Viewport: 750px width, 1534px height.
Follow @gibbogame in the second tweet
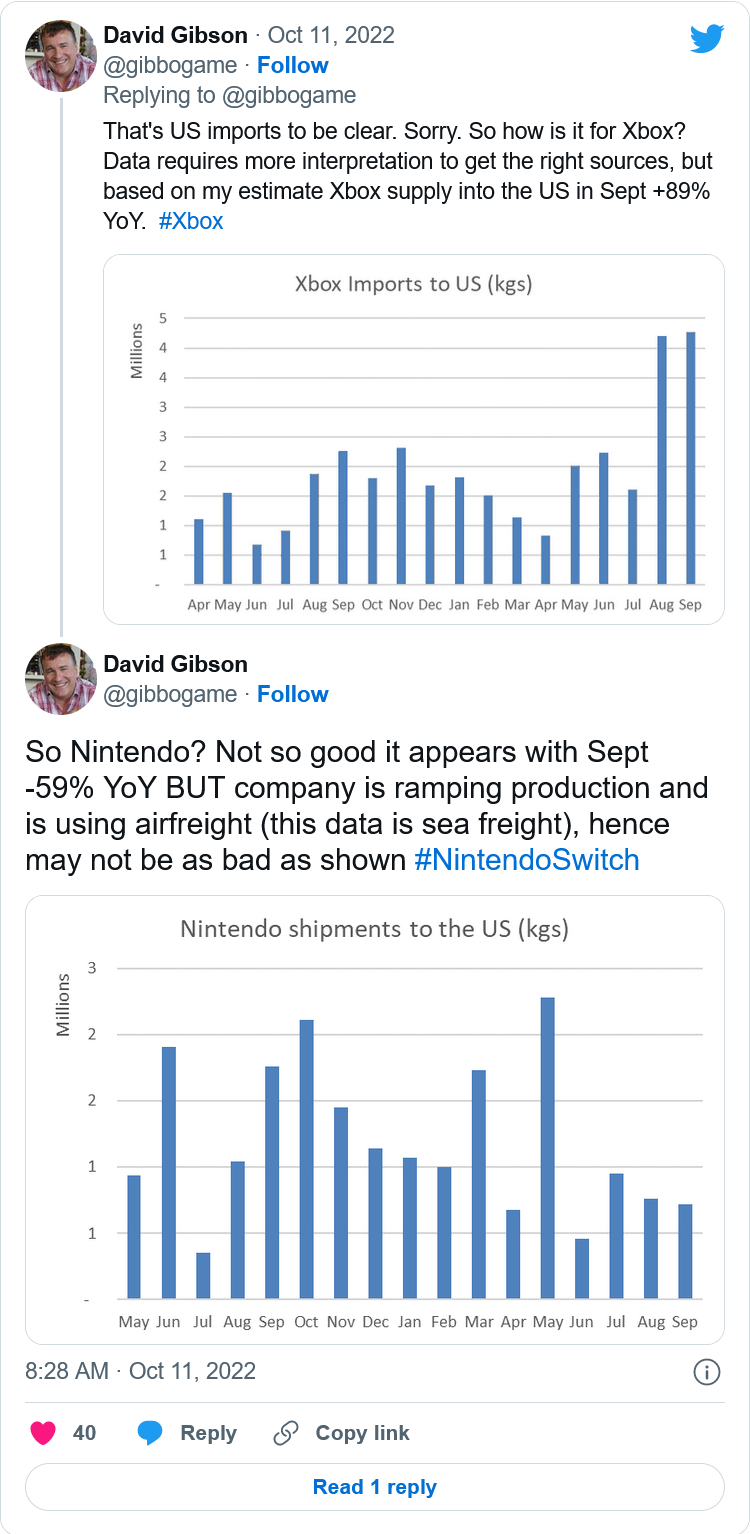(292, 694)
